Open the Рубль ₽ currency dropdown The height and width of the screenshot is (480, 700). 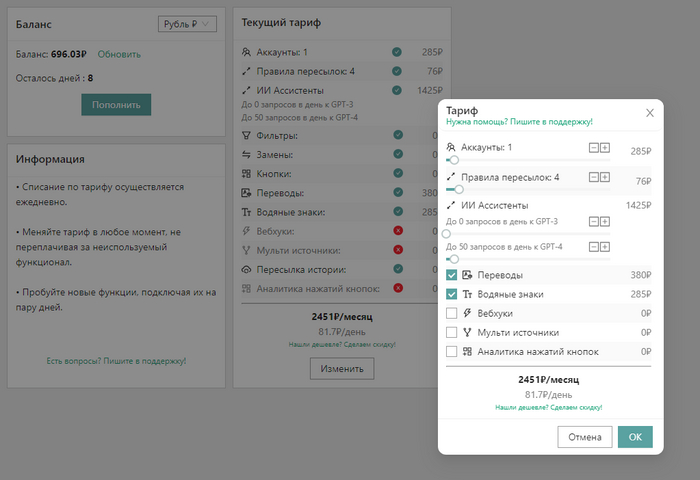click(x=187, y=24)
